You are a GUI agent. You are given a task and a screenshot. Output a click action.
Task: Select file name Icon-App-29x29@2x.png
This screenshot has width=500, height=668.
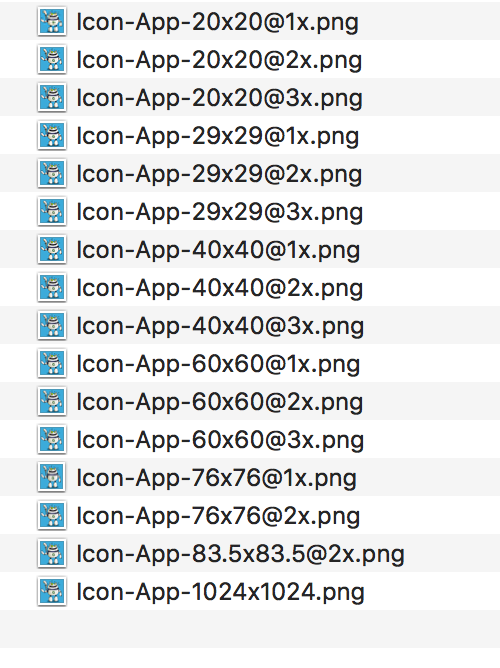[x=219, y=174]
